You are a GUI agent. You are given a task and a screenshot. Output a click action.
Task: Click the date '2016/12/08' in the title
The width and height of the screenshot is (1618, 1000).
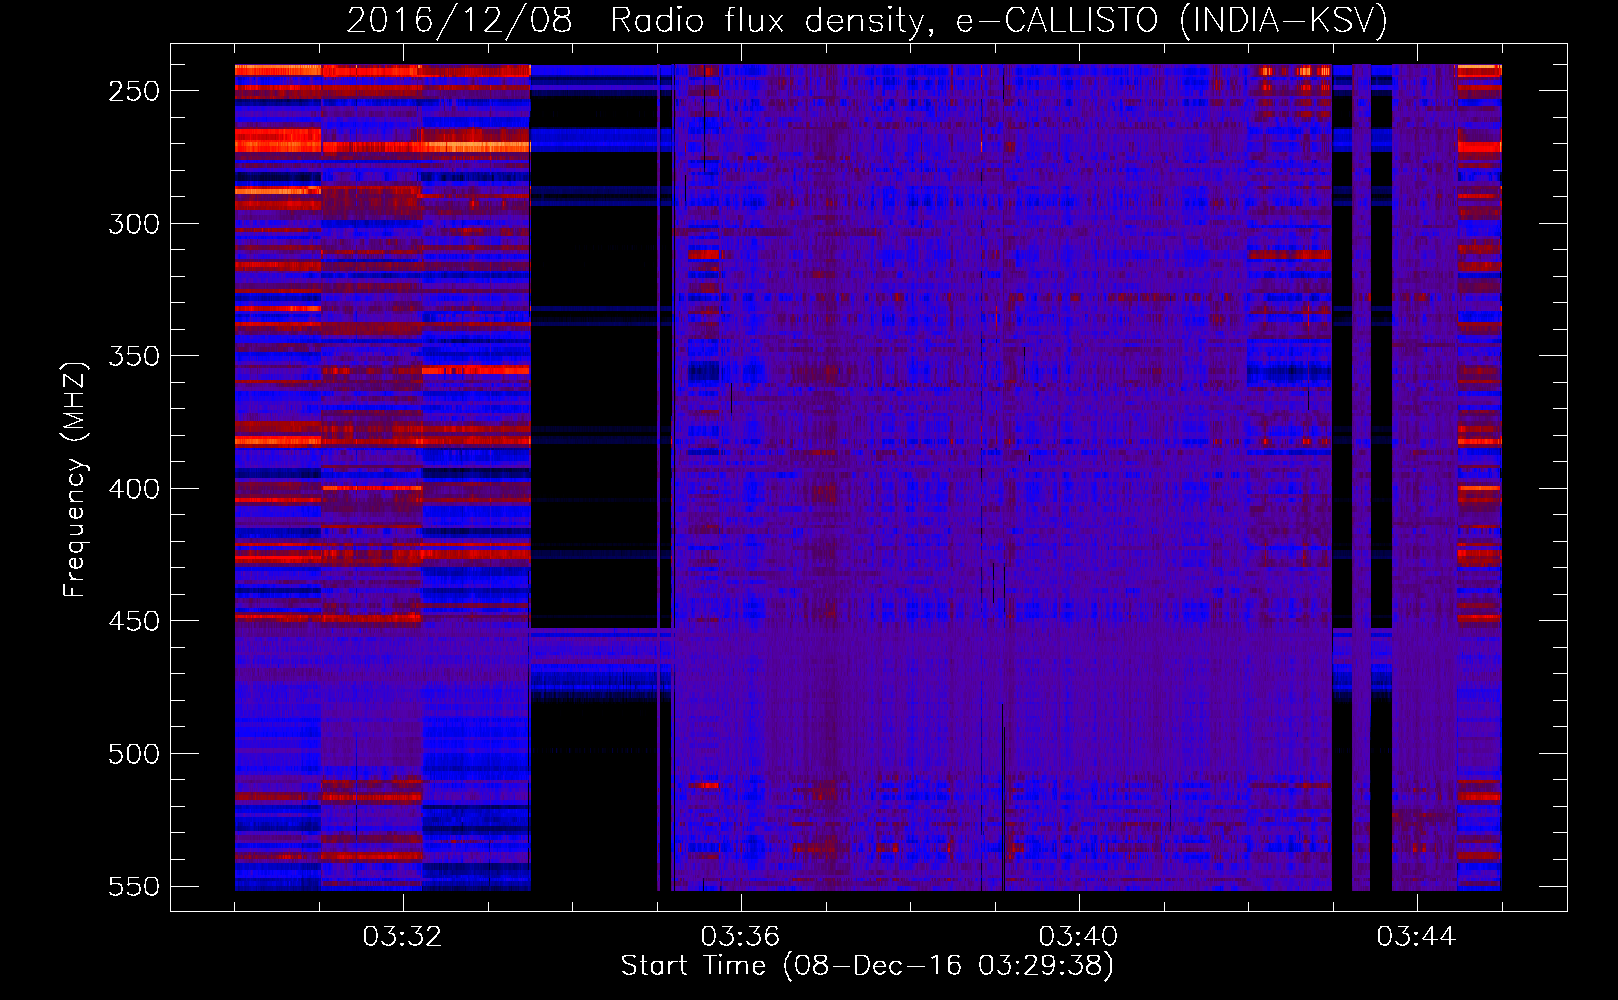click(460, 21)
